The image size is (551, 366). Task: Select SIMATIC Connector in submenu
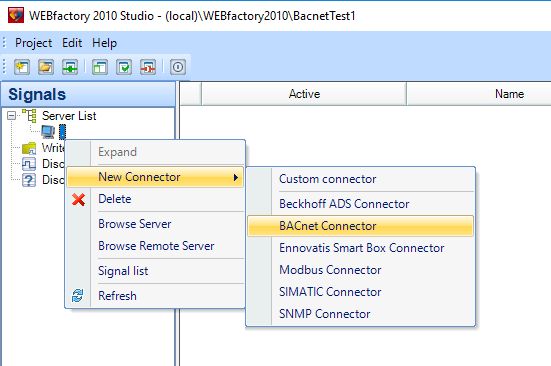pyautogui.click(x=361, y=292)
